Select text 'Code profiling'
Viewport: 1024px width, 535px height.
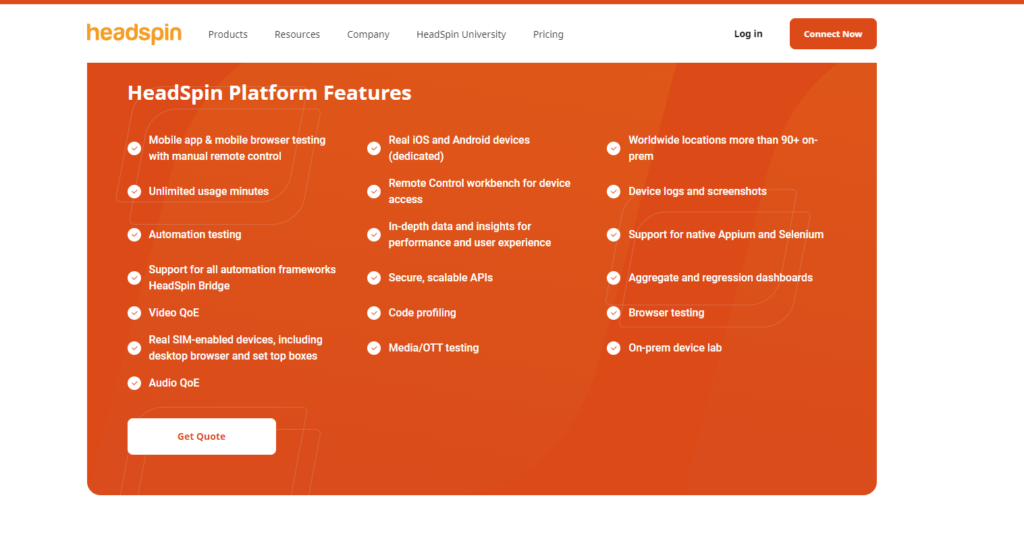(x=422, y=313)
